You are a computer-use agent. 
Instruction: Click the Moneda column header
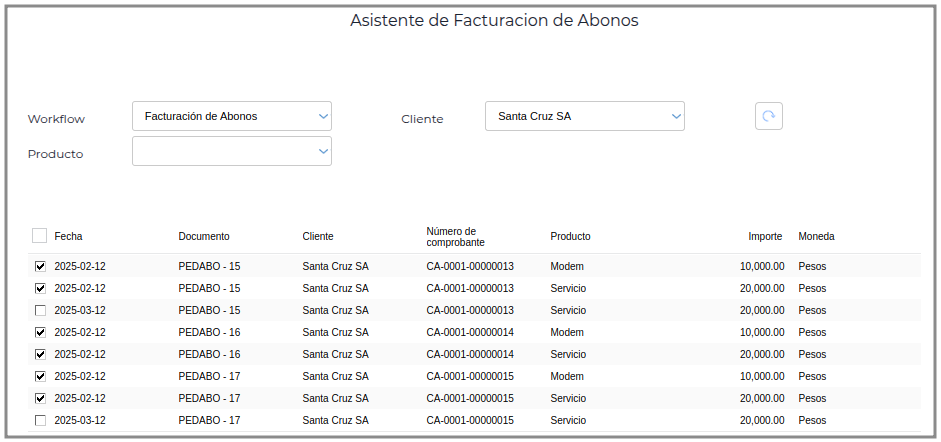tap(816, 237)
